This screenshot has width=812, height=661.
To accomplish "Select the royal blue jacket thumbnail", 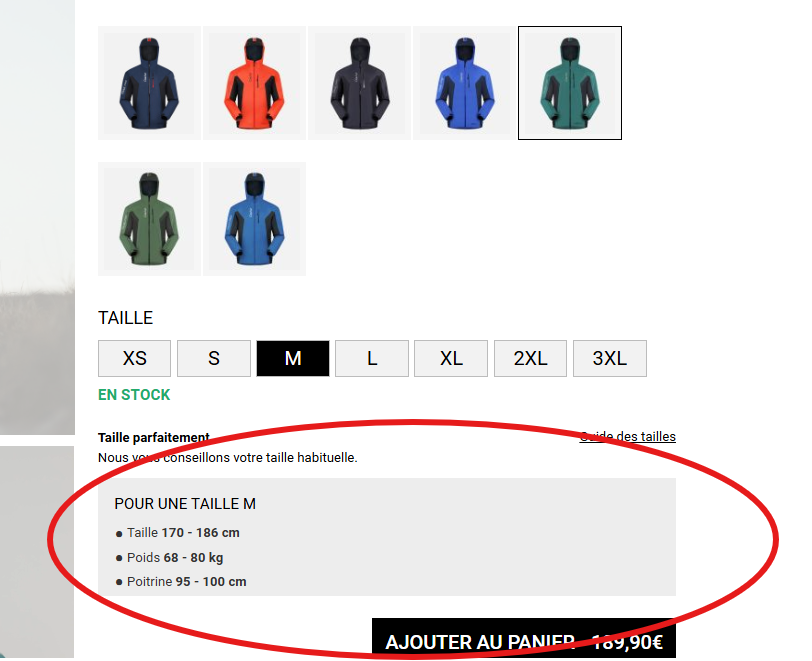I will coord(465,83).
